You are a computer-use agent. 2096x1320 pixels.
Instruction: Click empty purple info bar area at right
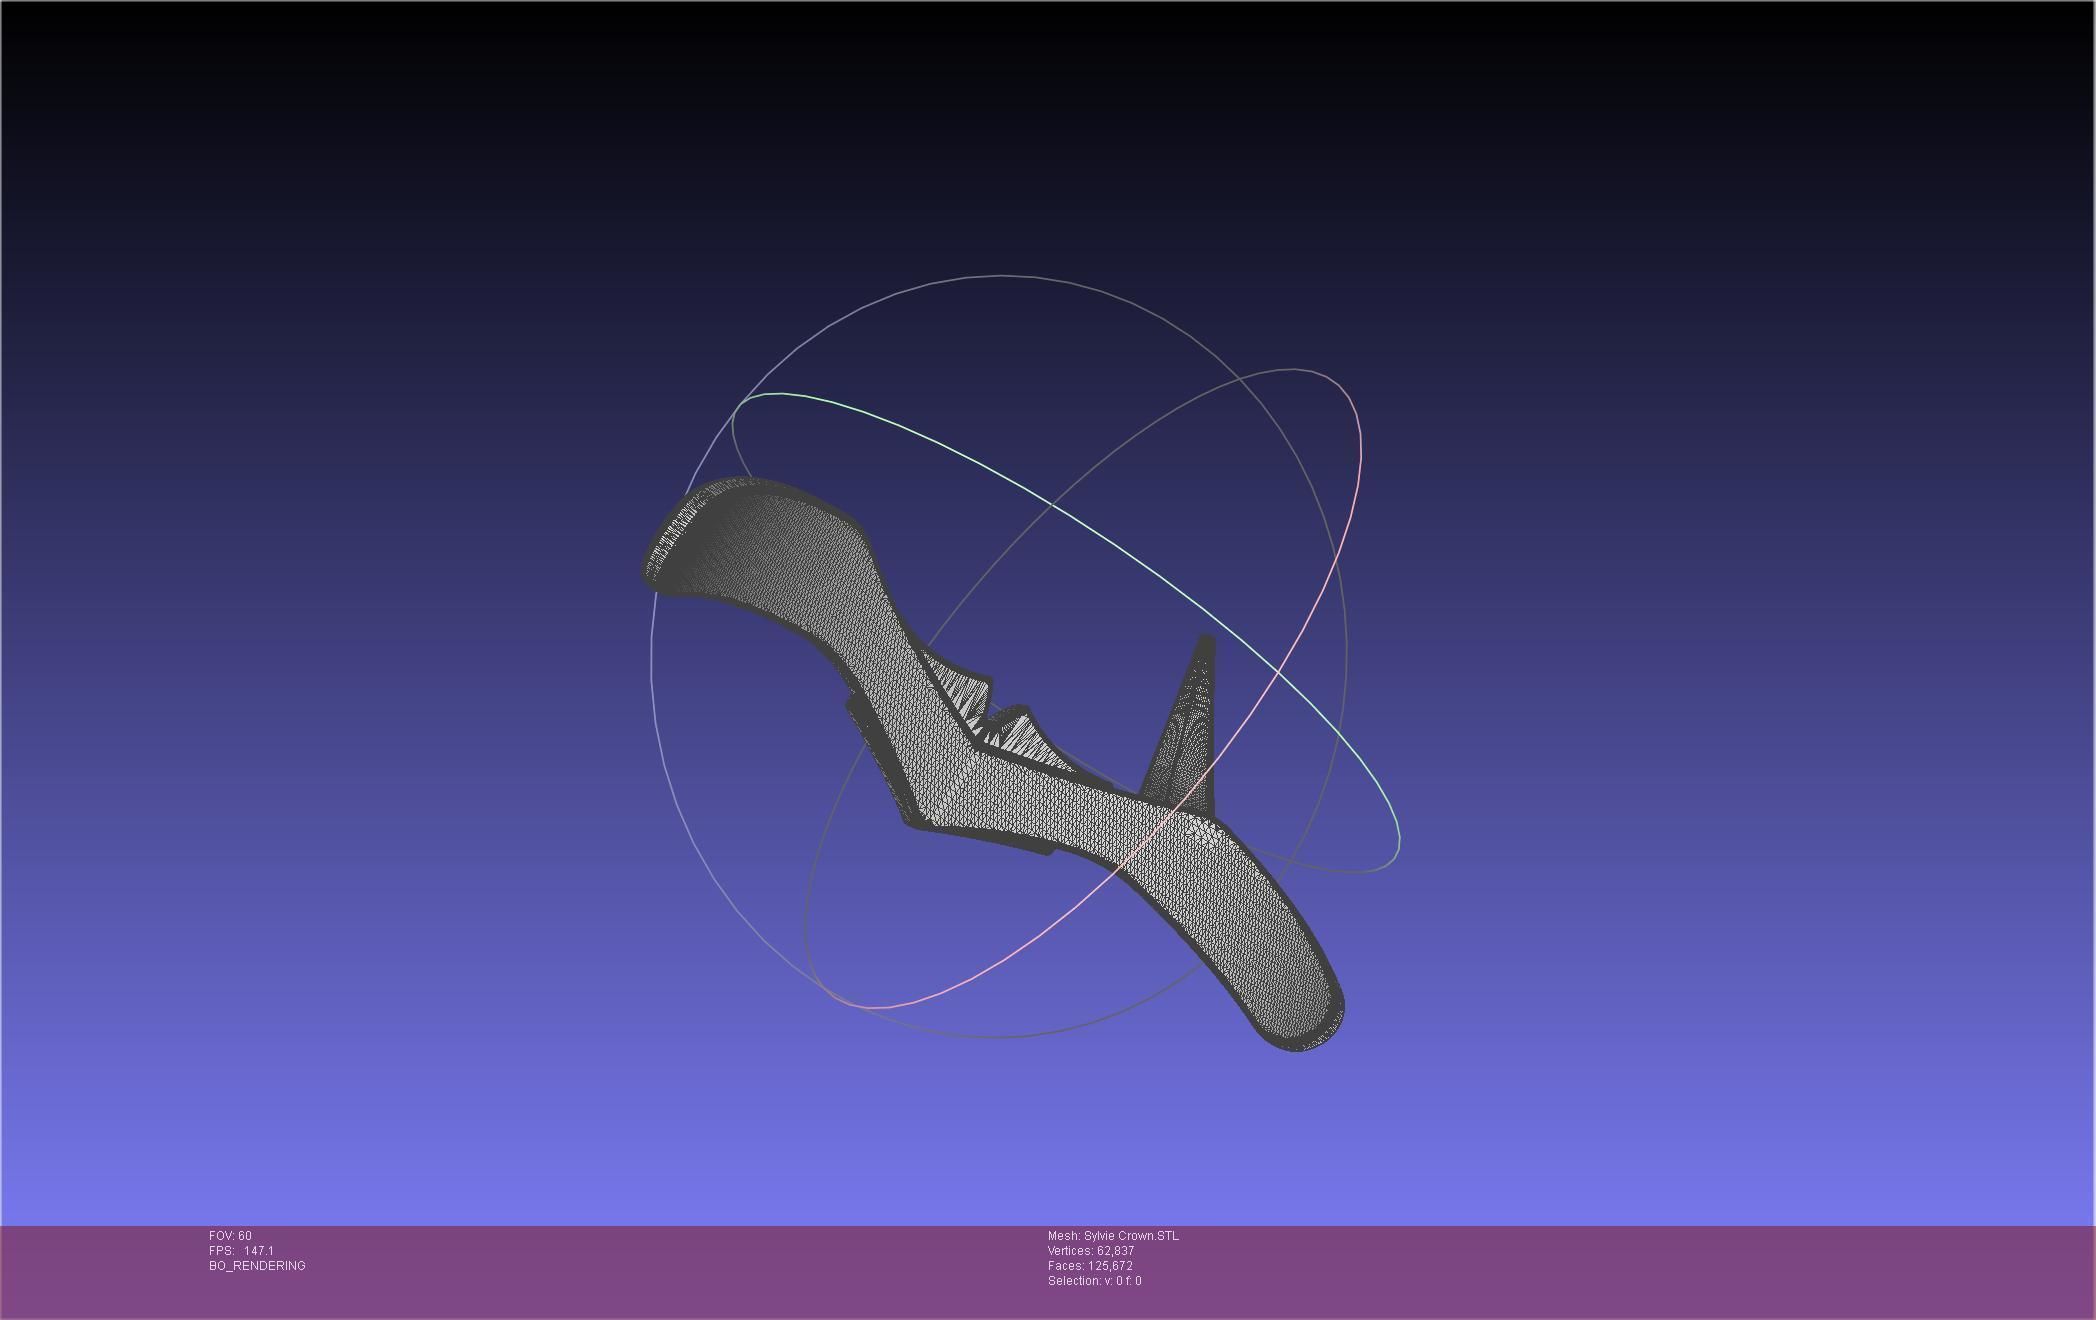click(x=1700, y=1270)
